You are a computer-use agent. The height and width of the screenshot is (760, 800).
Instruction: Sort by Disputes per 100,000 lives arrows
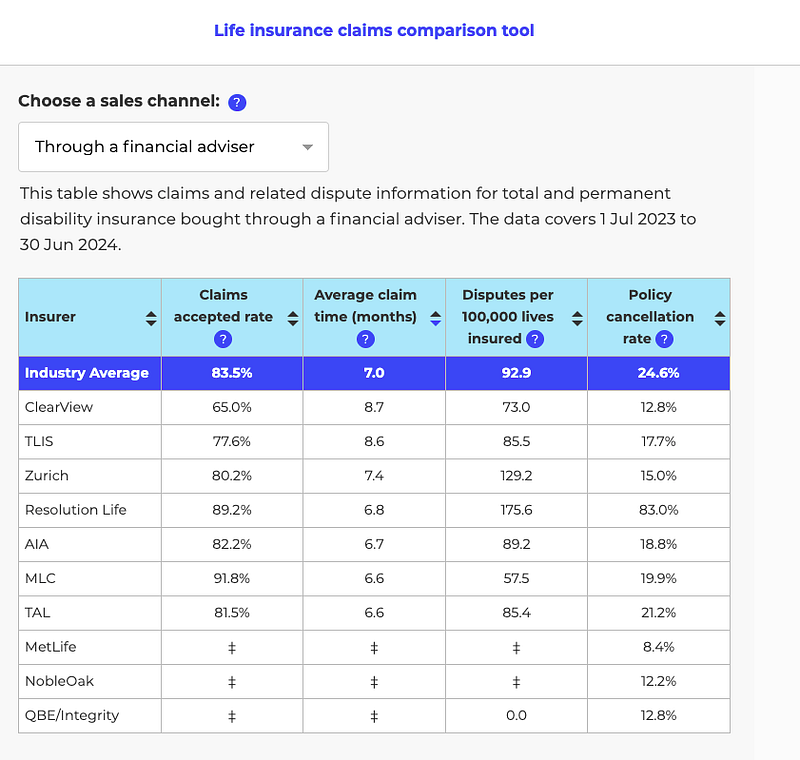coord(577,318)
